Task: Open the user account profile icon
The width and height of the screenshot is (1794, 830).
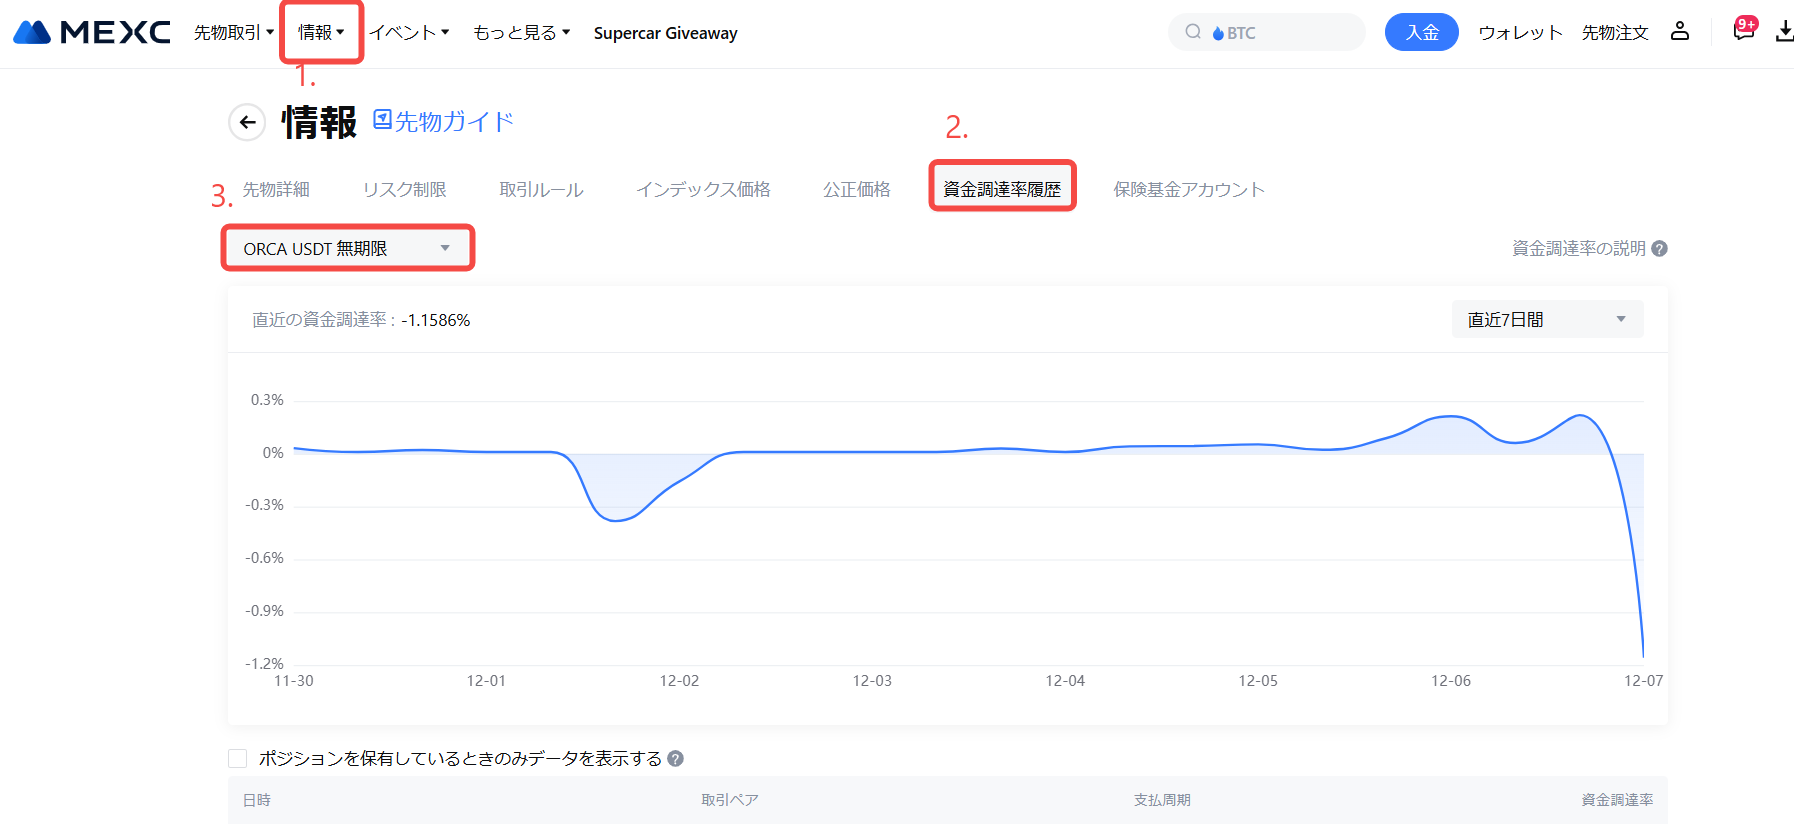Action: [1680, 32]
